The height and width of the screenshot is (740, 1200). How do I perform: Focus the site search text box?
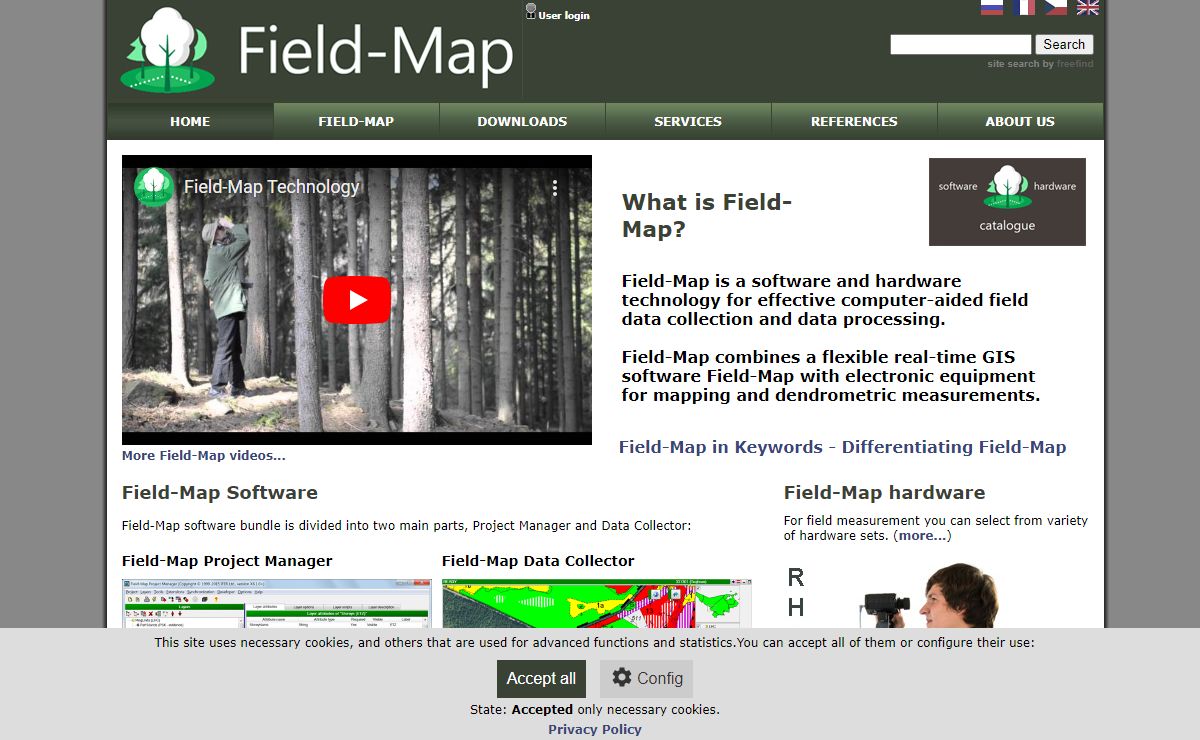click(961, 44)
